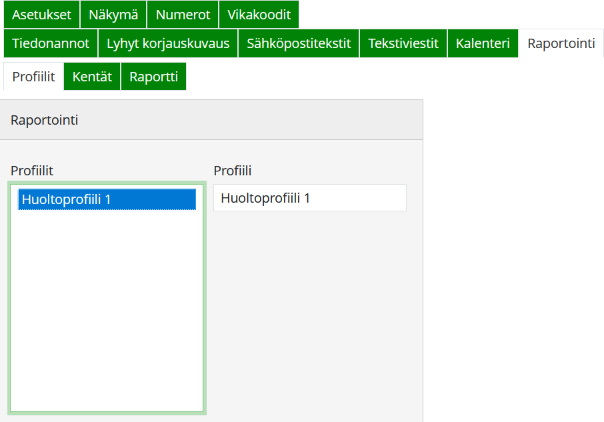The image size is (604, 422).
Task: Select the Profiilit sub-tab
Action: [x=33, y=77]
